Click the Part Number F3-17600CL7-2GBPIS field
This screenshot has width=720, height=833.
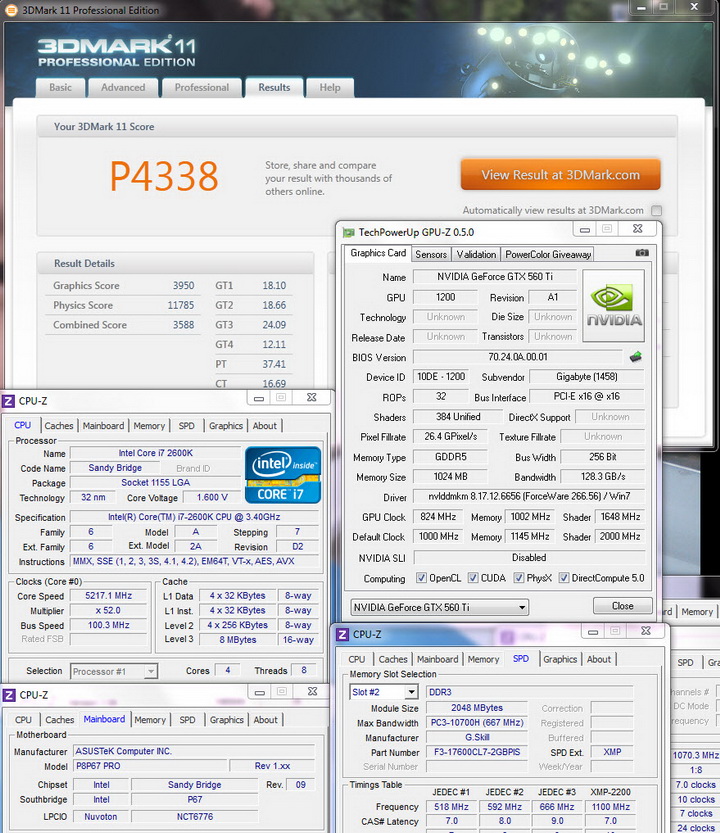(477, 752)
